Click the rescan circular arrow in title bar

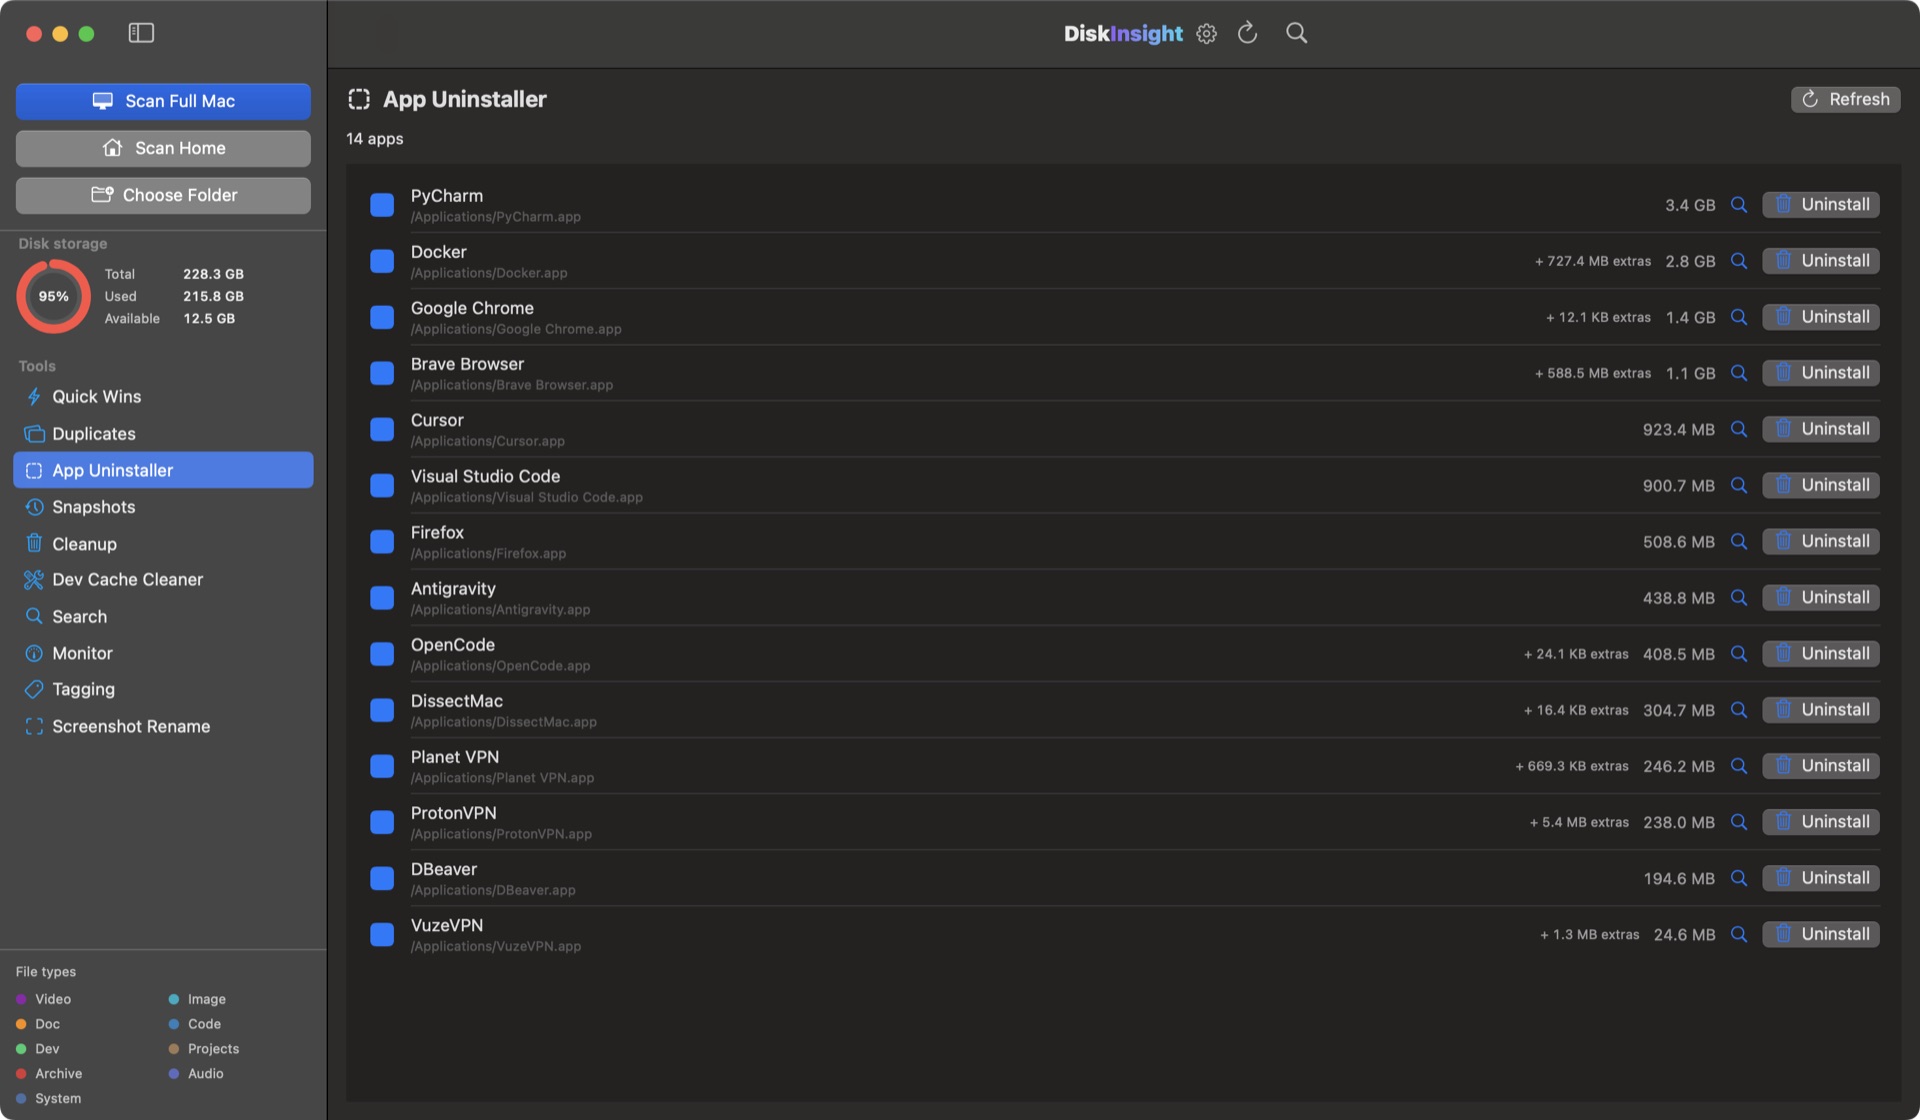[1247, 33]
